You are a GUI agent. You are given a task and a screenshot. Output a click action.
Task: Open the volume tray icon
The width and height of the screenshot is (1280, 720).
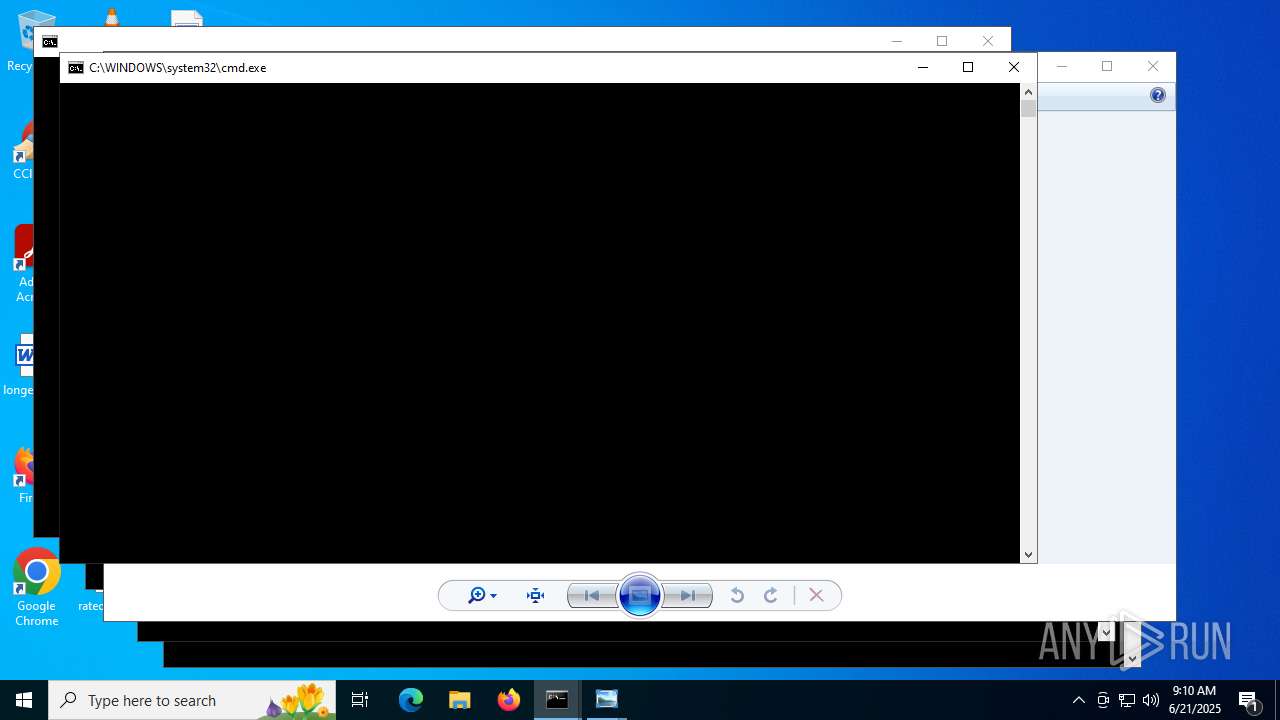click(x=1151, y=700)
